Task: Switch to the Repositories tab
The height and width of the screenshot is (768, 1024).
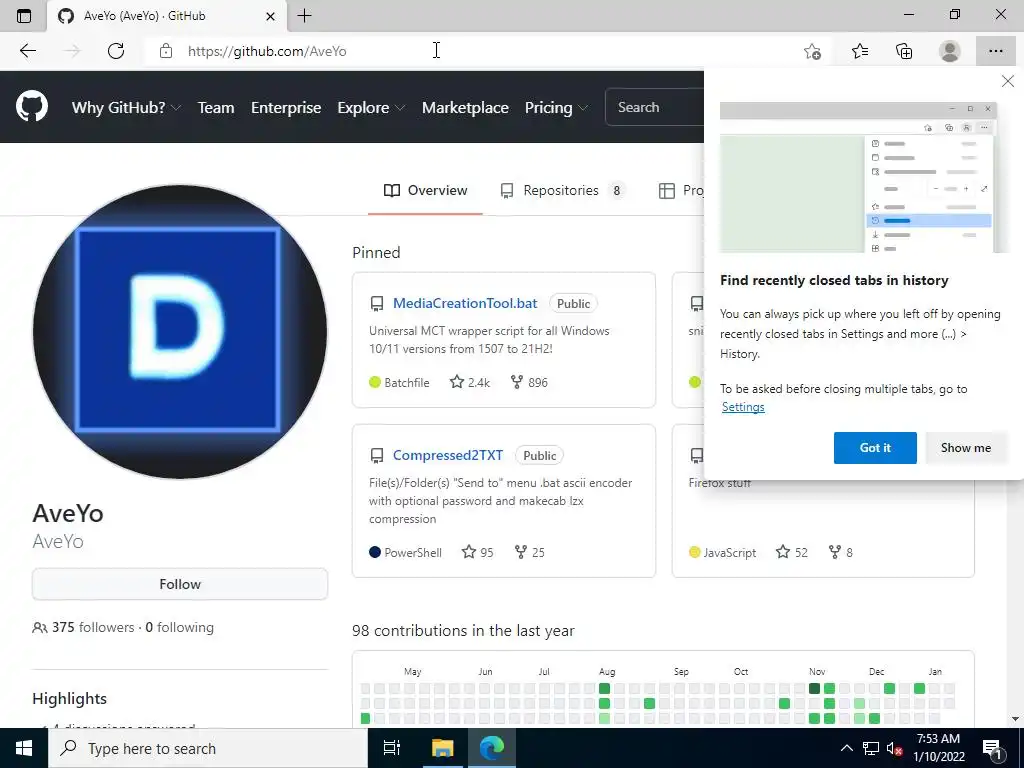Action: click(x=562, y=190)
